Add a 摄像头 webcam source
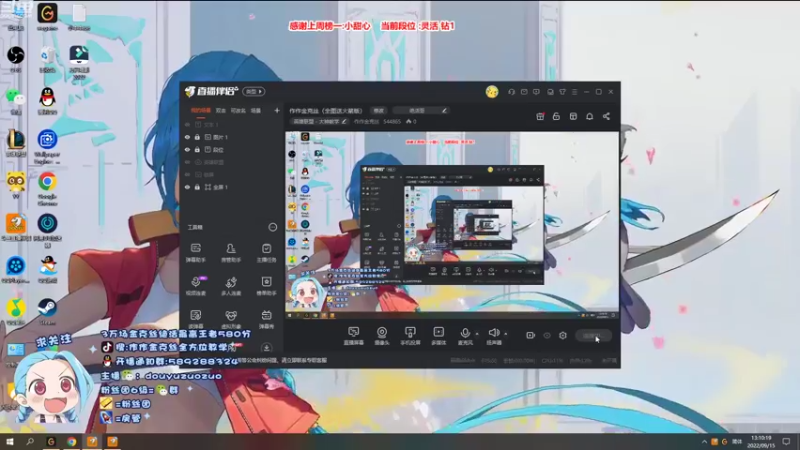800x450 pixels. pyautogui.click(x=382, y=336)
